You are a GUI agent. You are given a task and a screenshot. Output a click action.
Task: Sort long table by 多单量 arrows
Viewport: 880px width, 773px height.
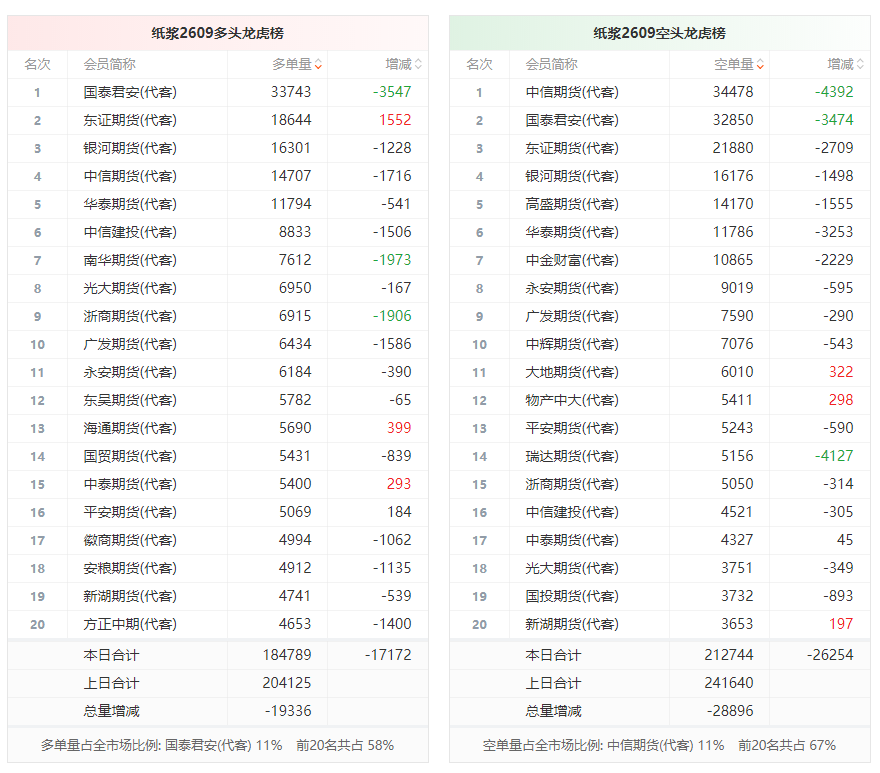(x=318, y=65)
